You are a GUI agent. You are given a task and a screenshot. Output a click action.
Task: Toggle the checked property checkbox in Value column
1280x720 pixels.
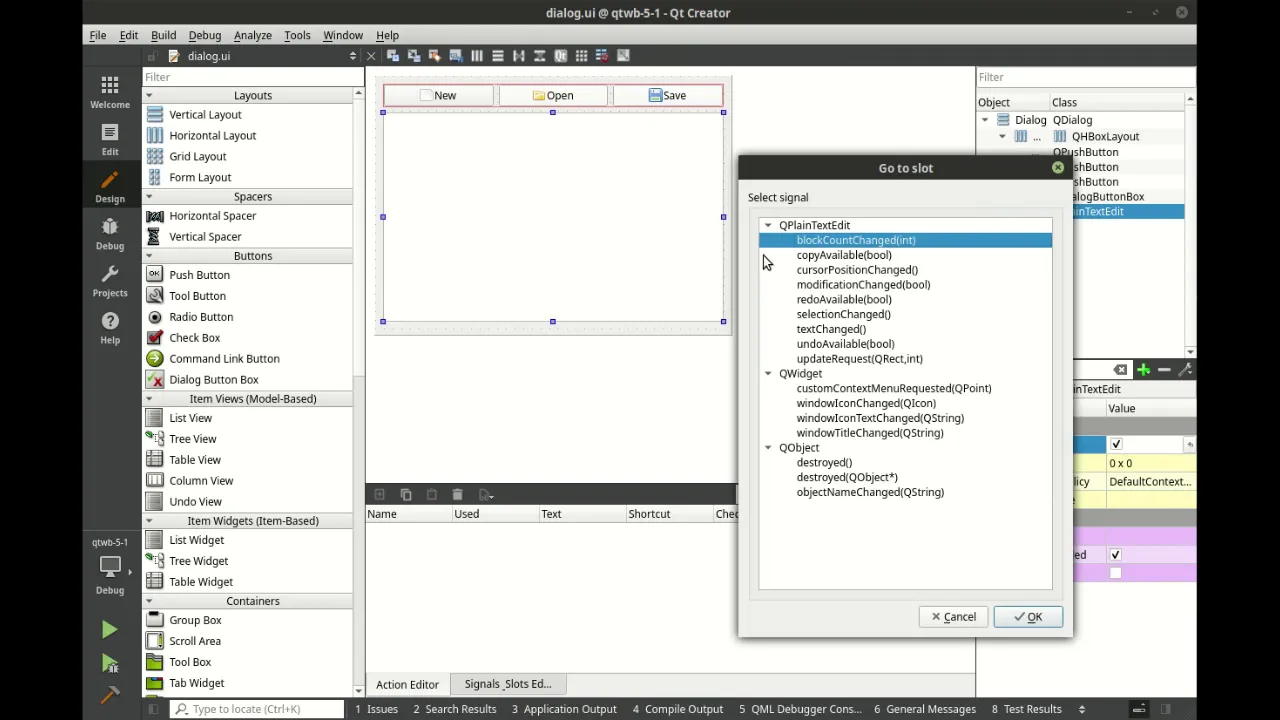pyautogui.click(x=1116, y=444)
